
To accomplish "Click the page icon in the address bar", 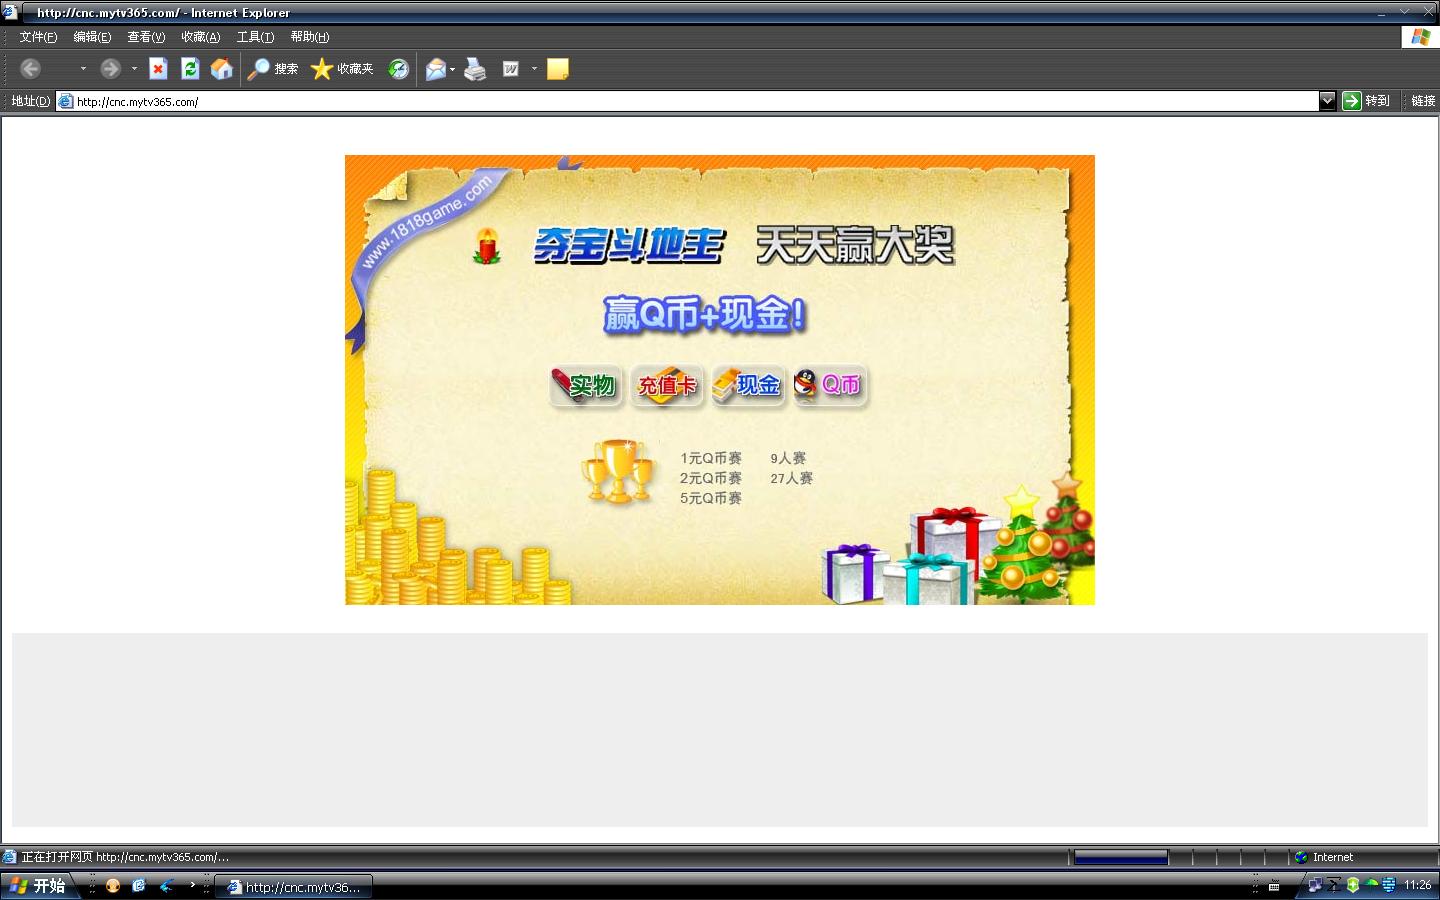I will point(66,101).
